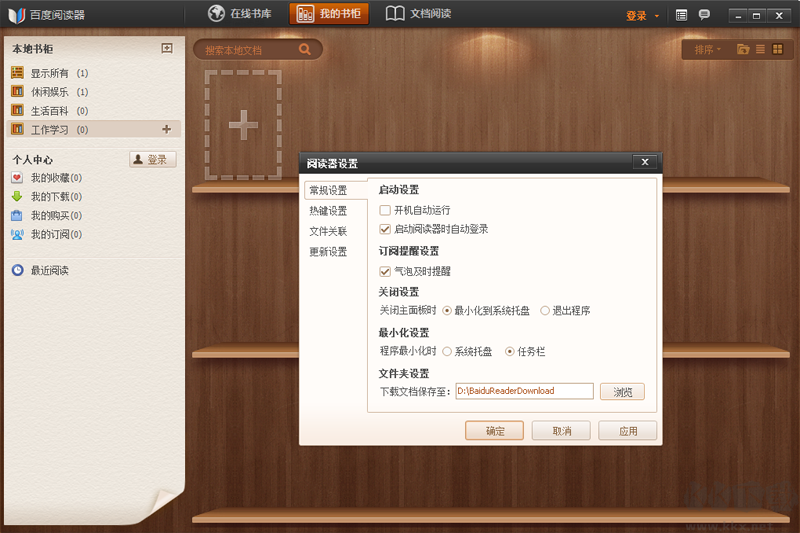Switch to the 我的书柜 tab
The image size is (800, 533).
(x=329, y=14)
